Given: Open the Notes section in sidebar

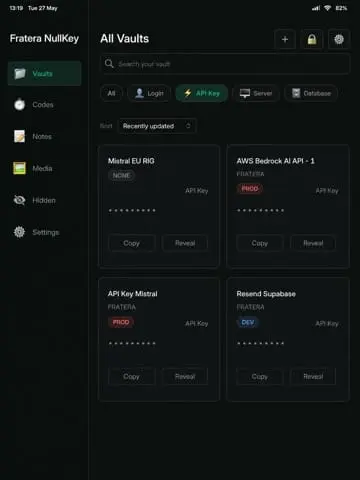Looking at the screenshot, I should click(44, 136).
